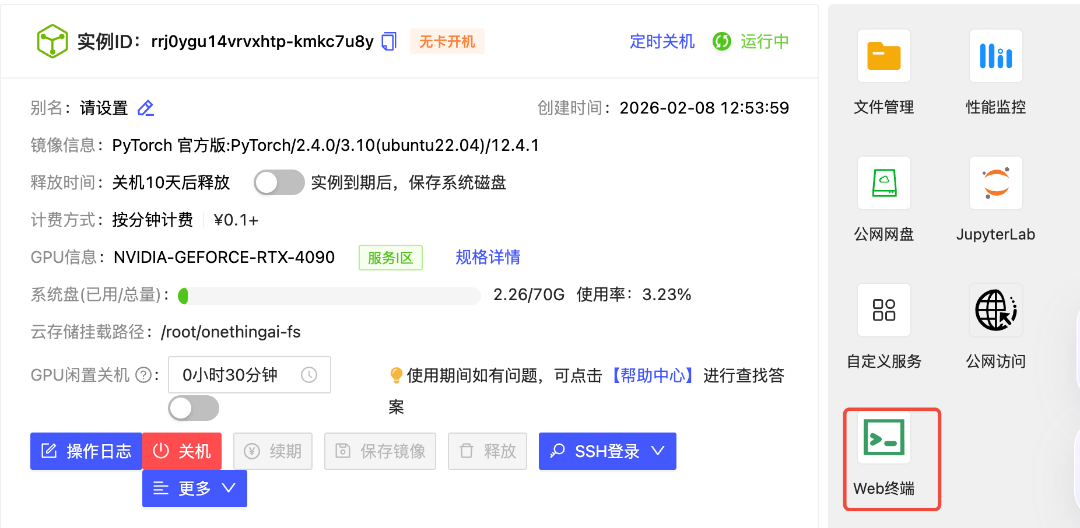Open the 规格详情 specification details link
The width and height of the screenshot is (1080, 528).
[488, 257]
